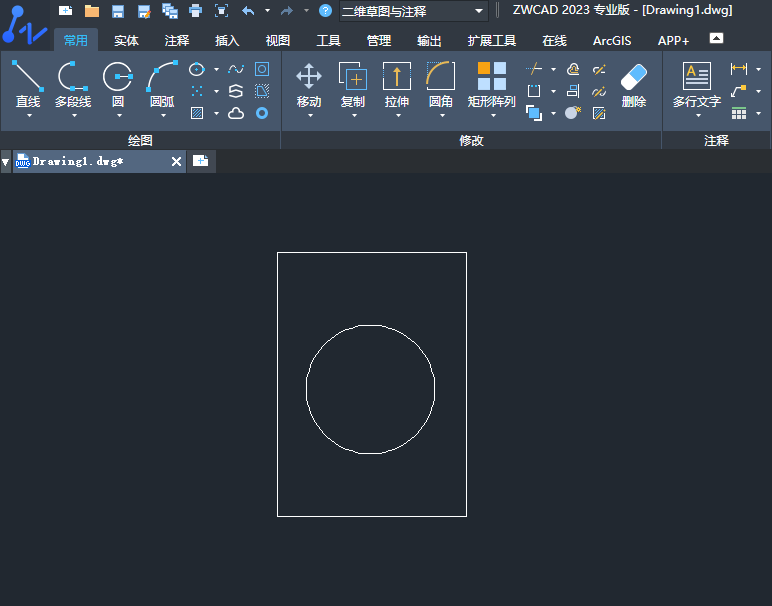This screenshot has width=772, height=606.
Task: Click the multiple points tool icon
Action: coord(197,91)
